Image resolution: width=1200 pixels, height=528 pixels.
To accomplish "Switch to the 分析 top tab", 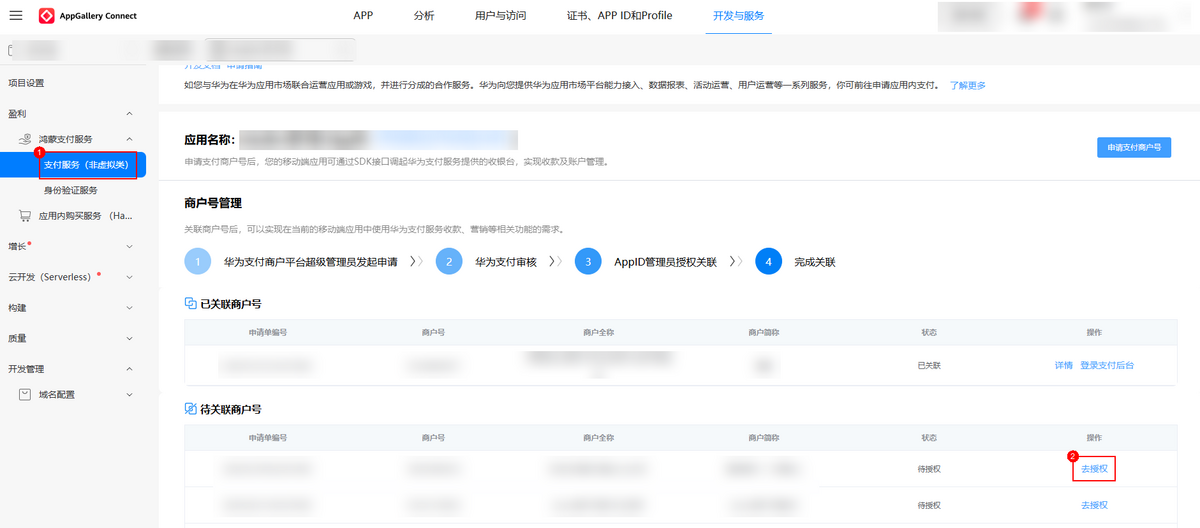I will point(423,16).
